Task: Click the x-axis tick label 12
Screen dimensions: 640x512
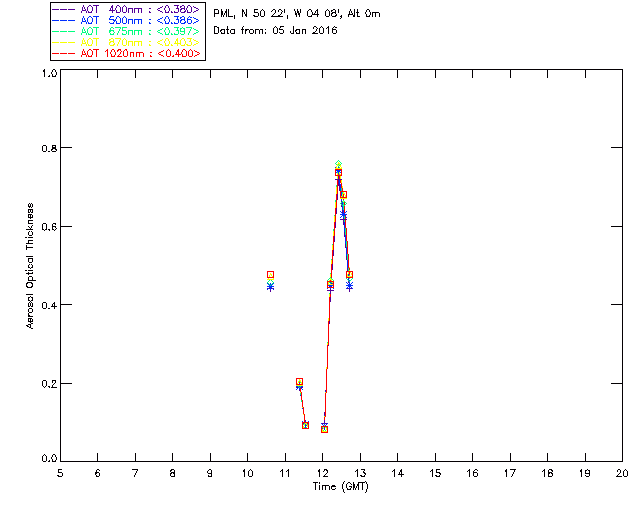Action: (322, 473)
